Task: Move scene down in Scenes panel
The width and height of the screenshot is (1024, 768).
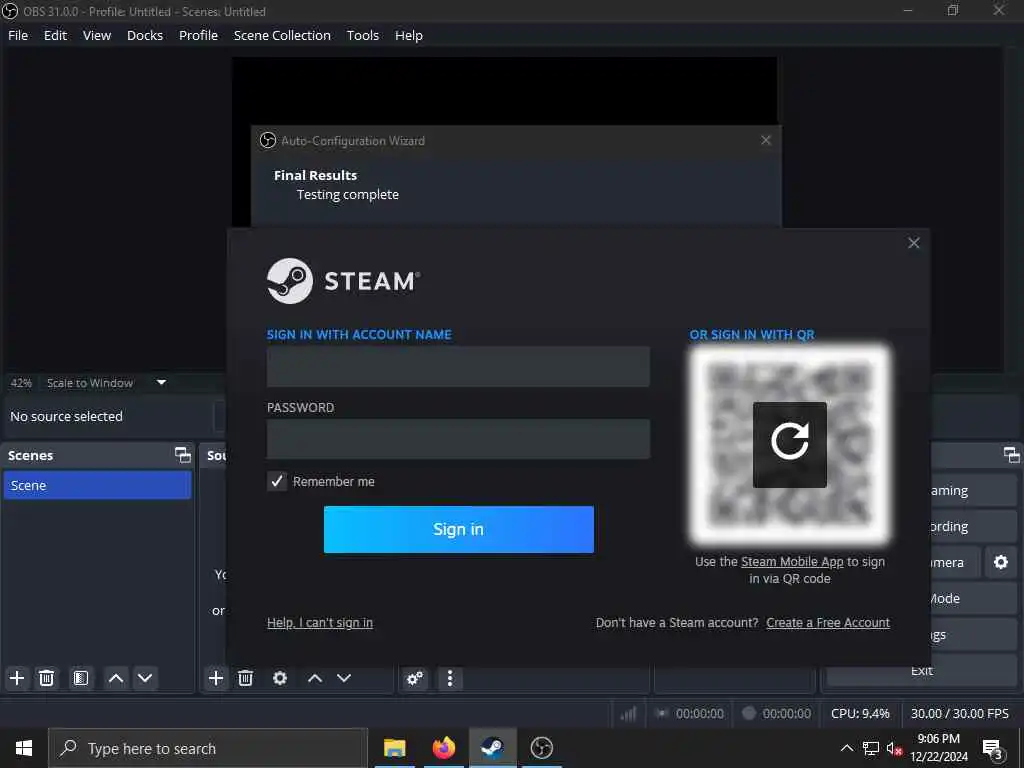Action: tap(145, 678)
